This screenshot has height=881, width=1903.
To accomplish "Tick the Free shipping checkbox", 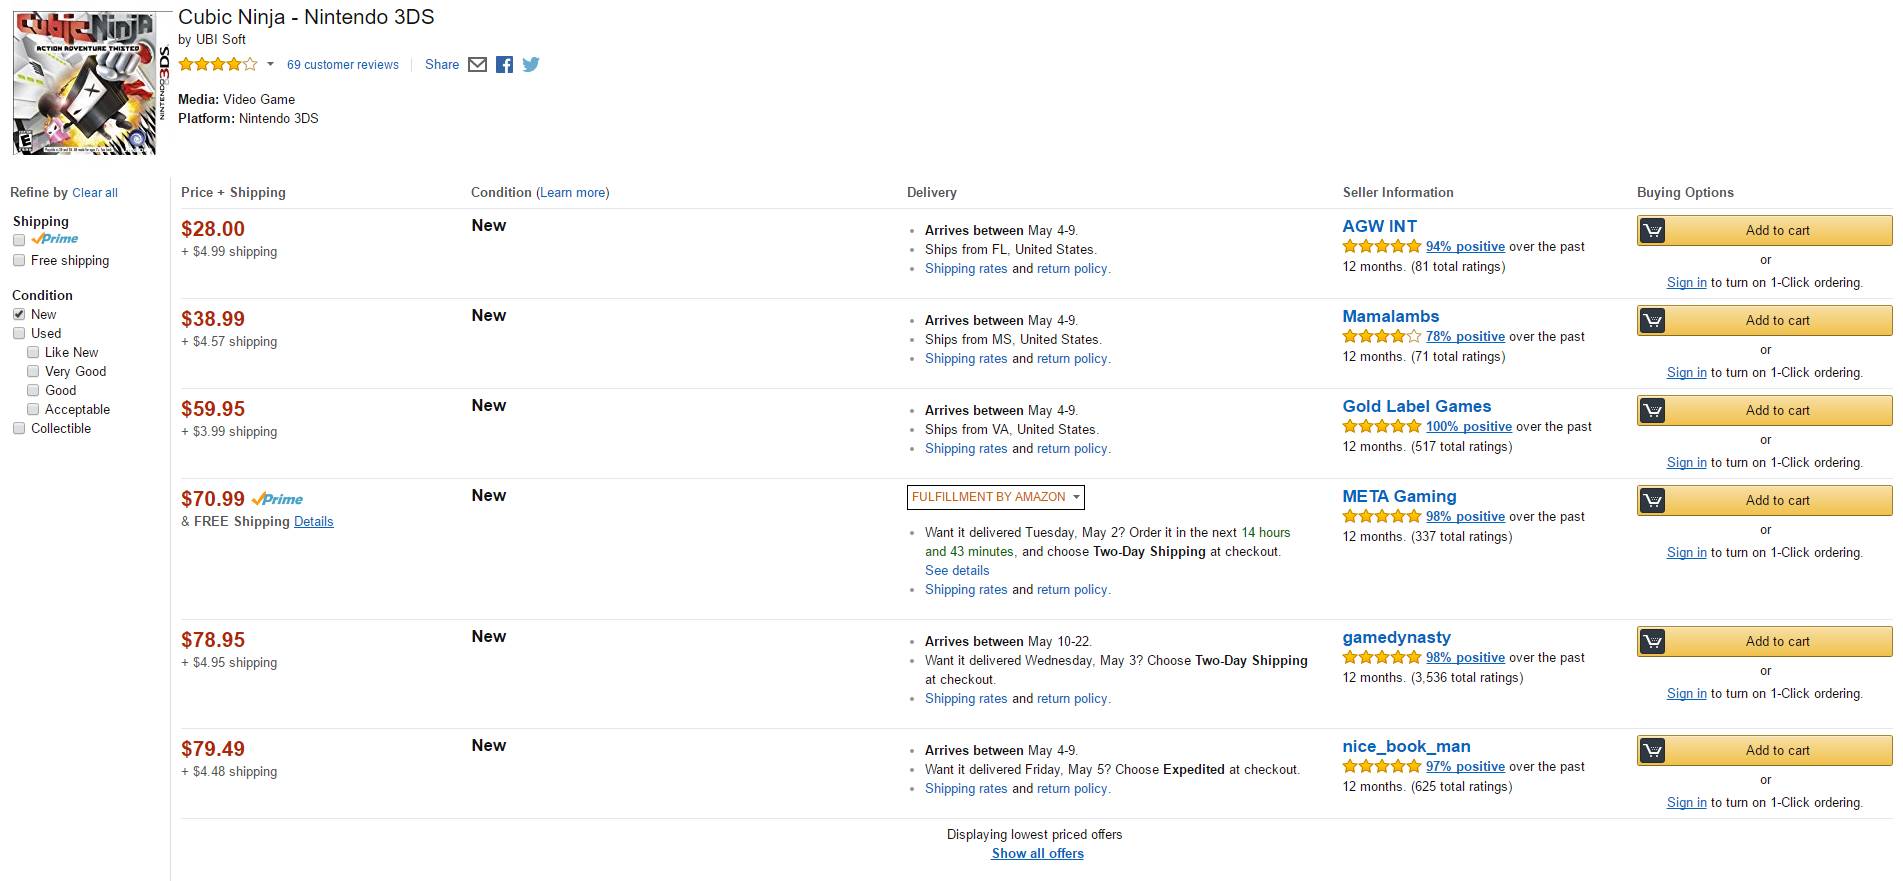I will tap(19, 261).
